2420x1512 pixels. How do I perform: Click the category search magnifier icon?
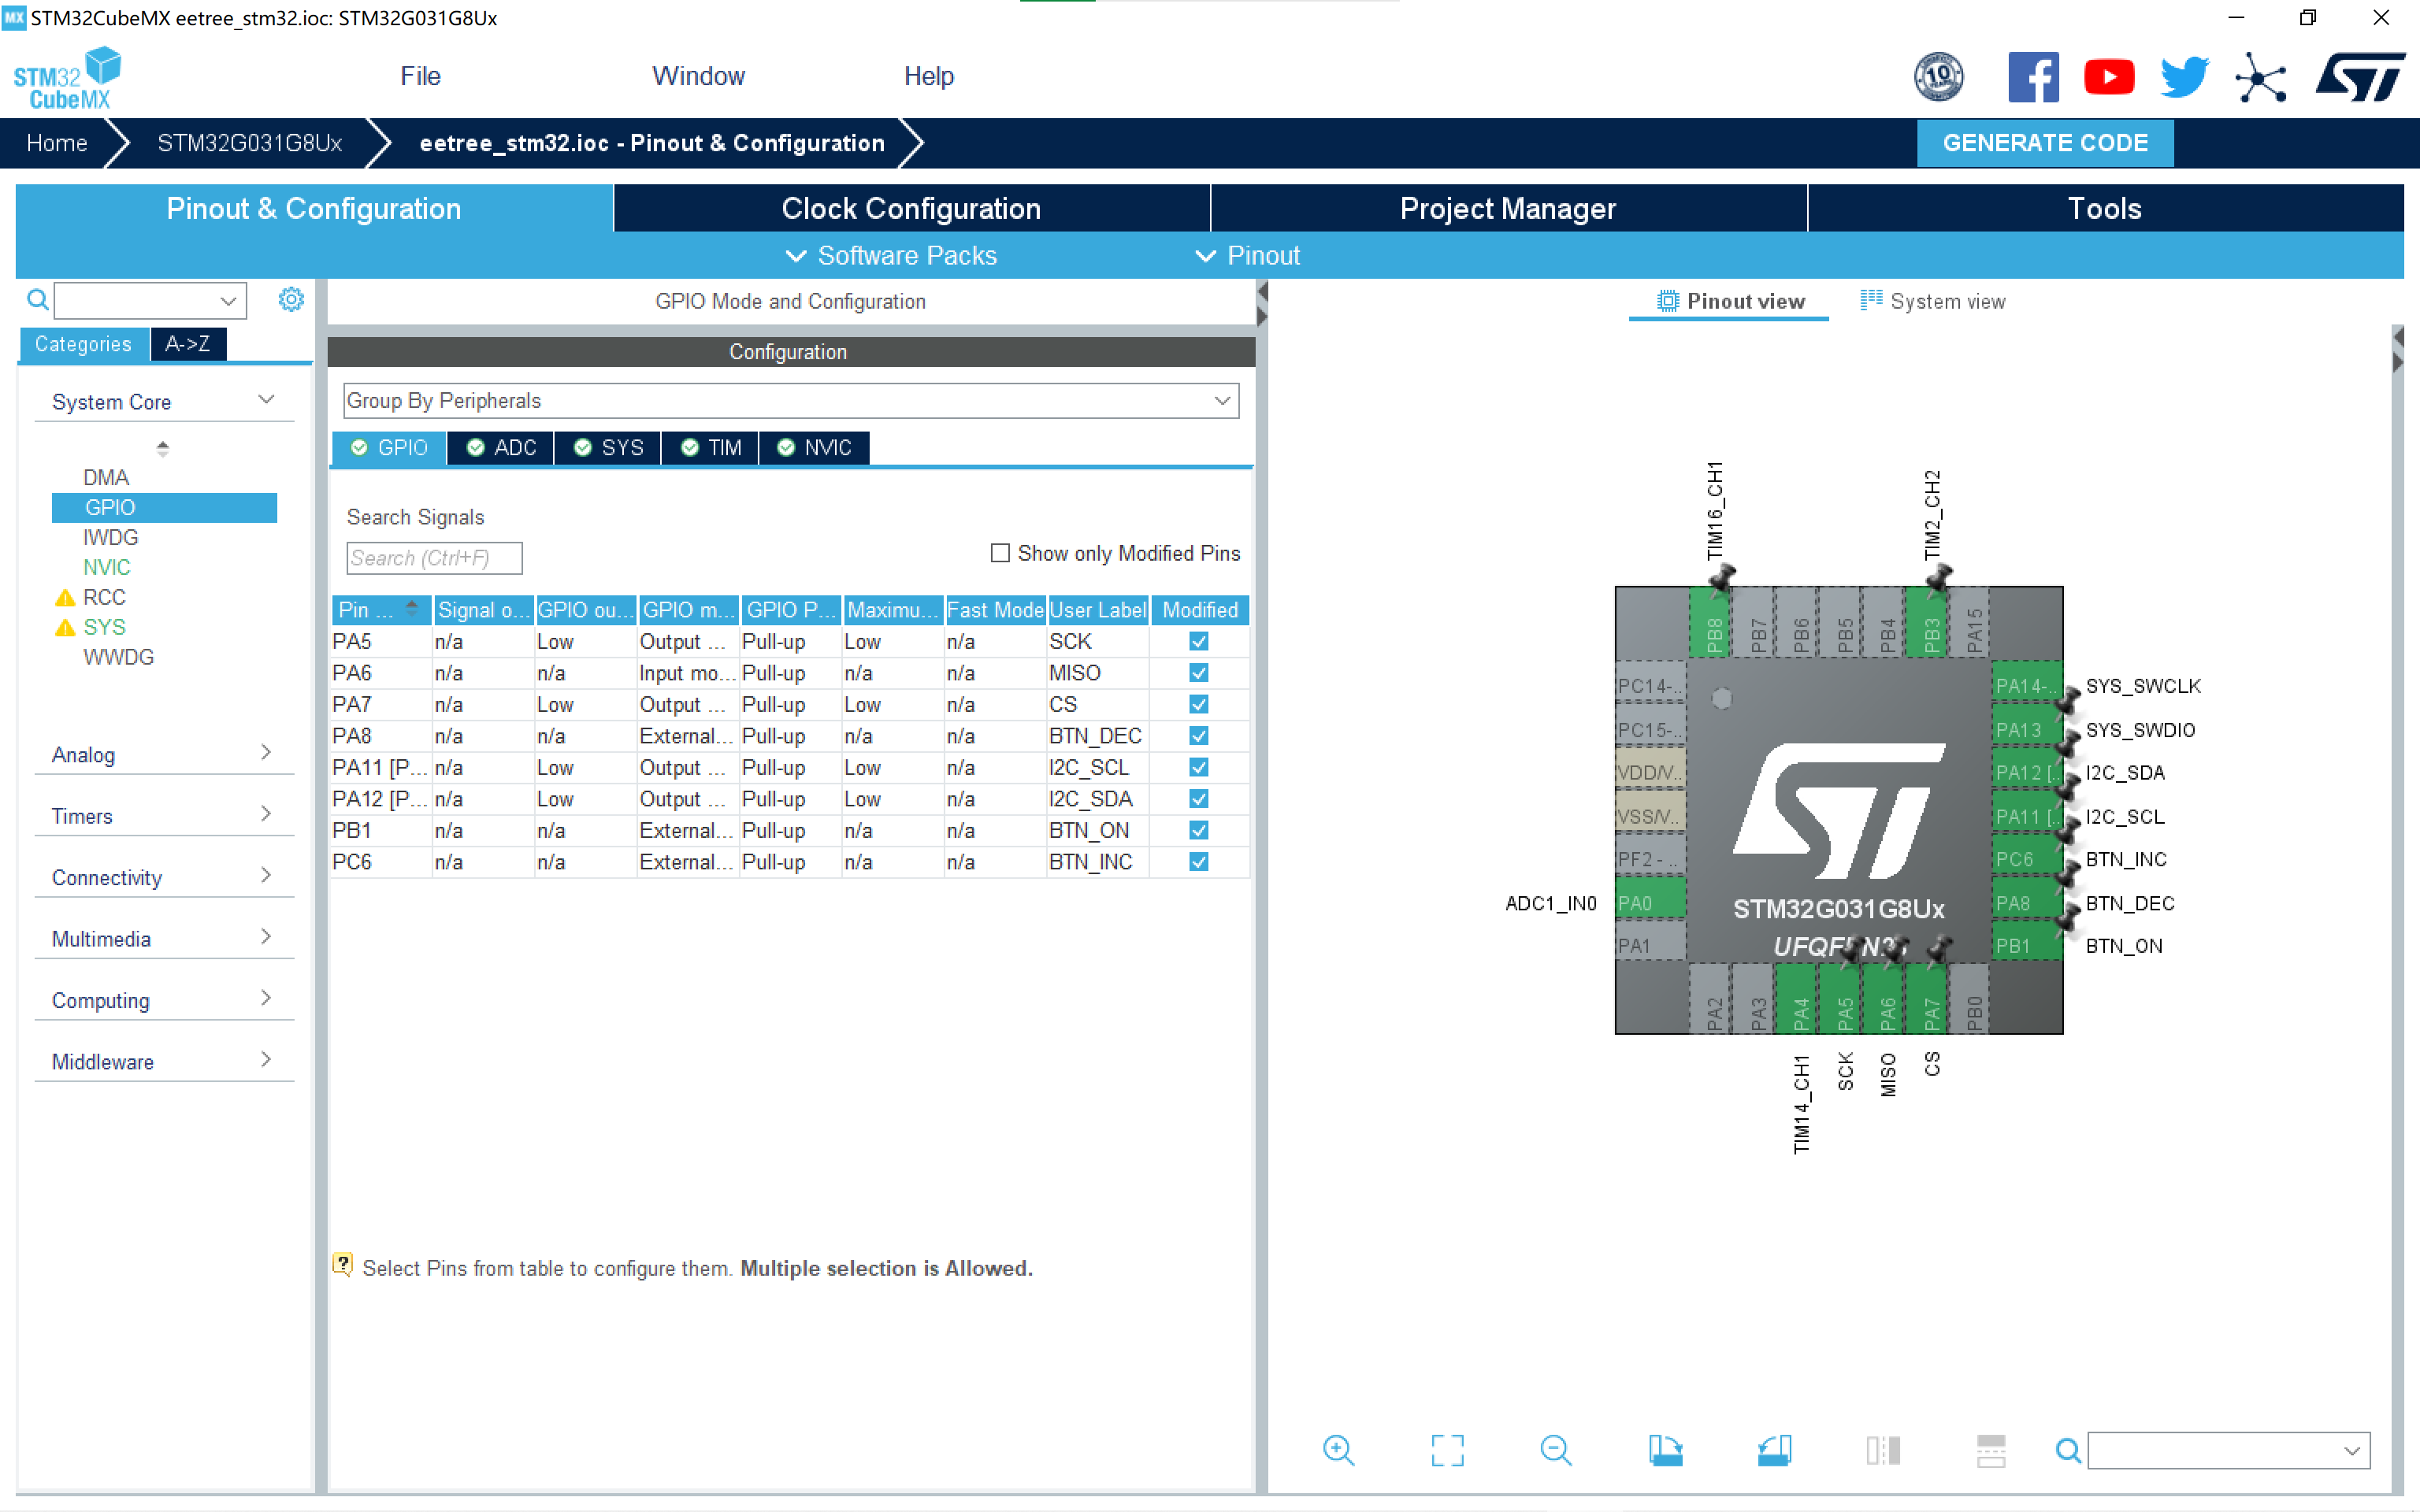[38, 299]
